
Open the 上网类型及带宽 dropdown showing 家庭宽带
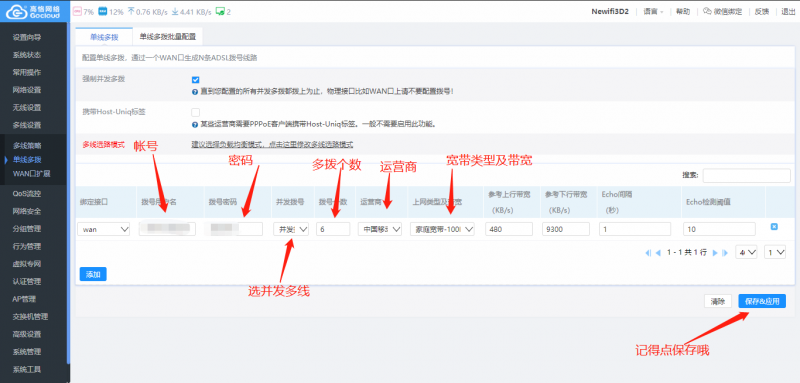[442, 229]
